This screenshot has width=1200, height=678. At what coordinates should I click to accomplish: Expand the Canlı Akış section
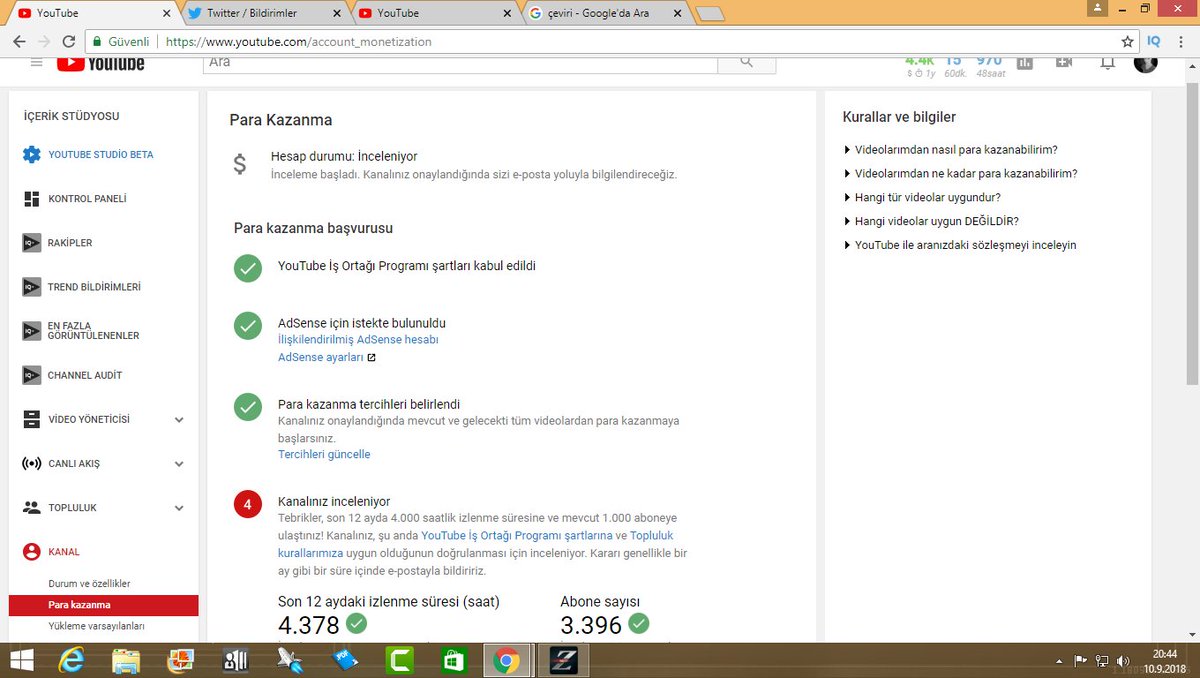(179, 464)
